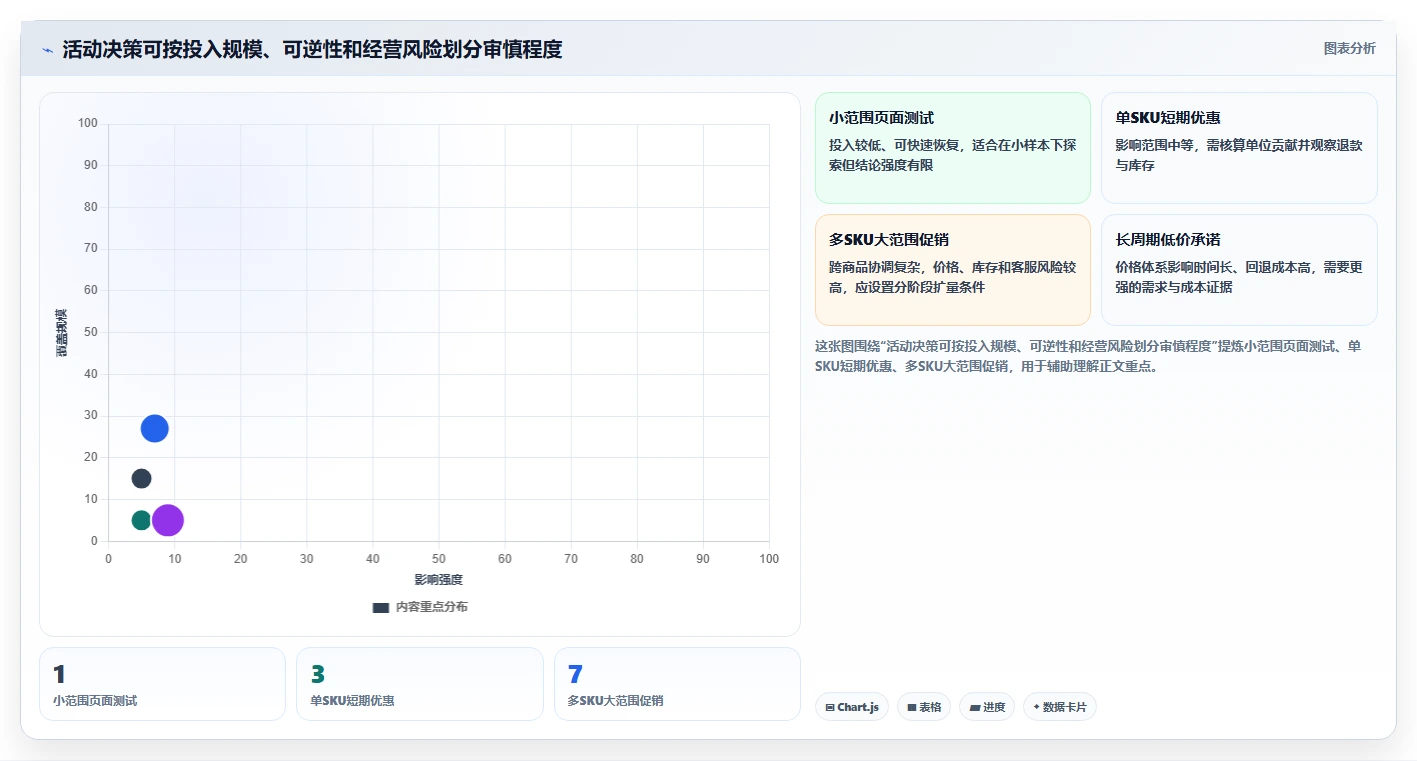Click the 覆盖规模 y-axis title
The width and height of the screenshot is (1417, 761).
pyautogui.click(x=62, y=332)
